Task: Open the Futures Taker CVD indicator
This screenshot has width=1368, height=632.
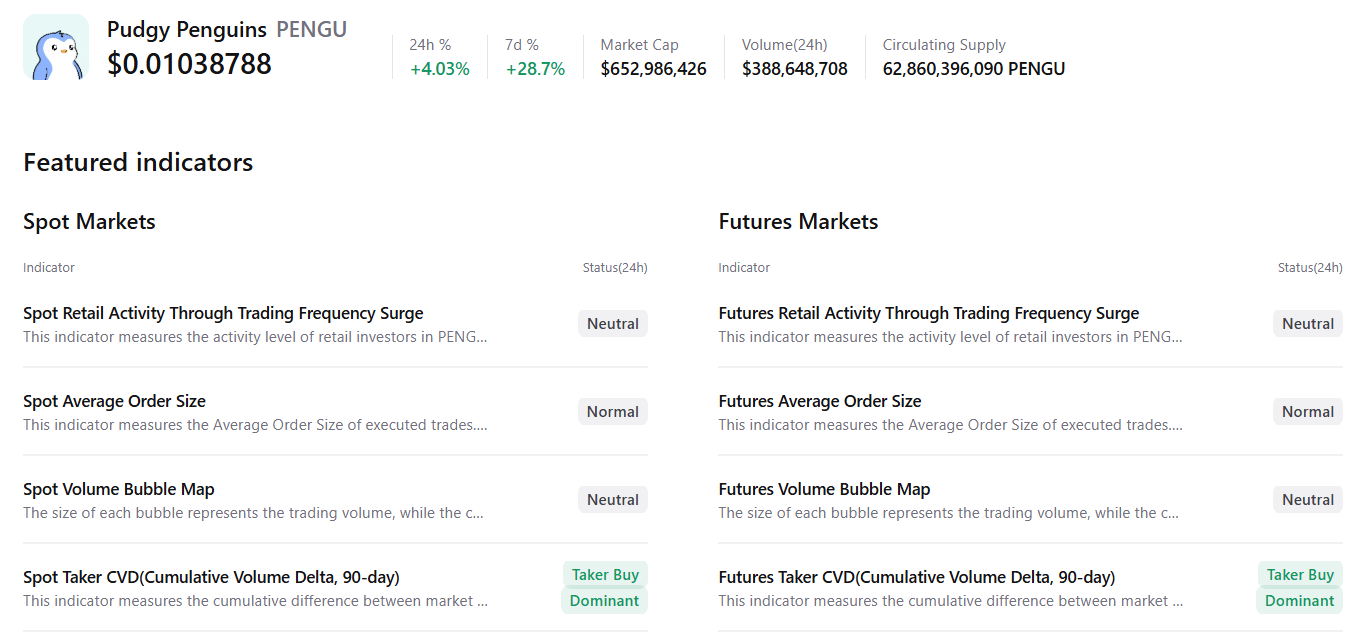Action: coord(916,577)
